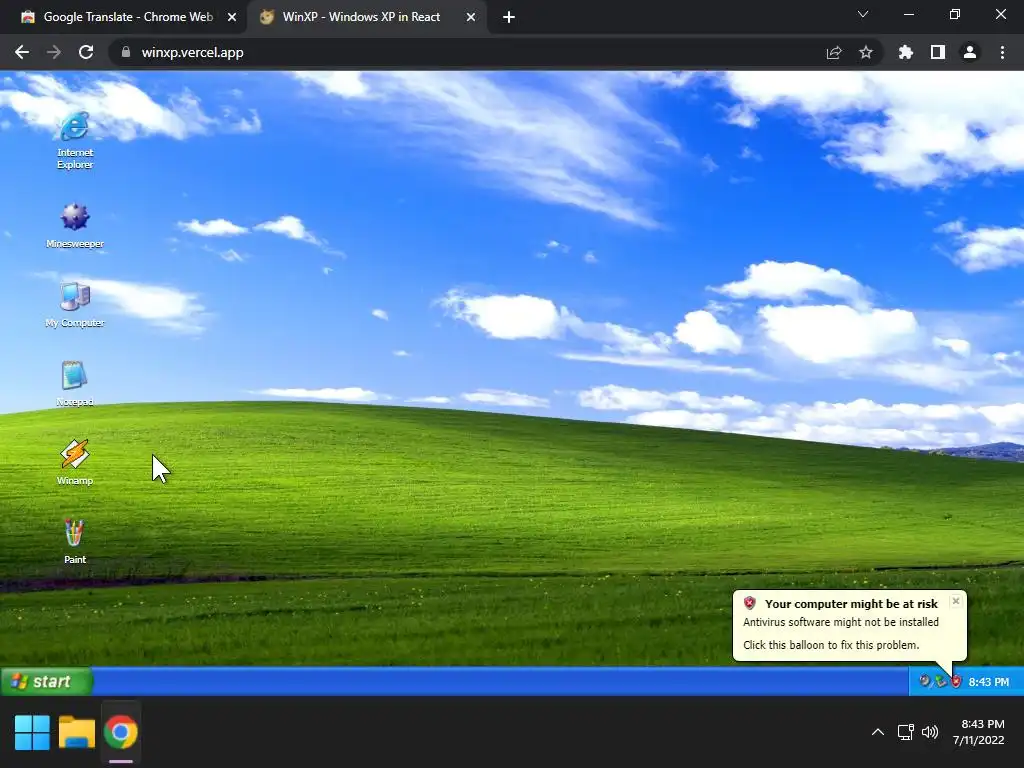1024x768 pixels.
Task: Click the red security shield tray icon
Action: (956, 682)
